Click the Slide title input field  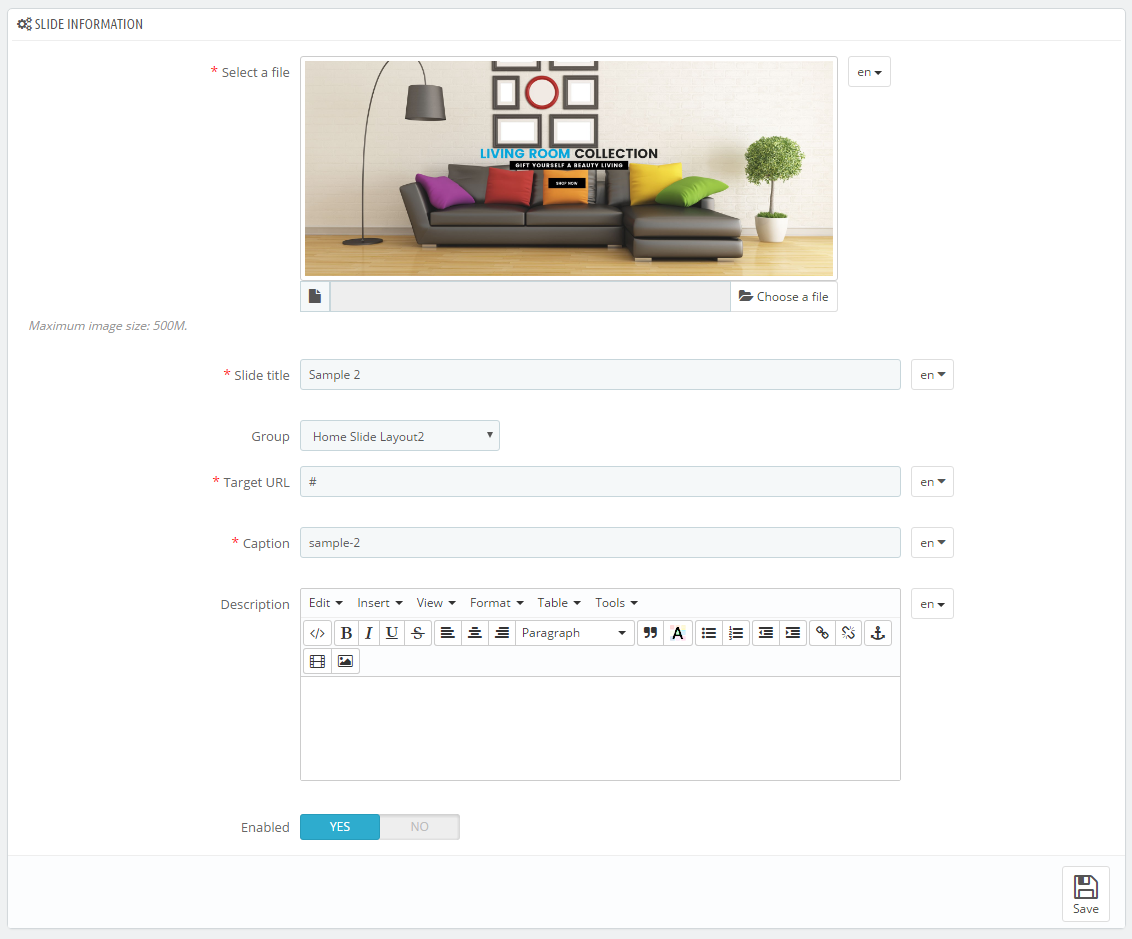600,375
